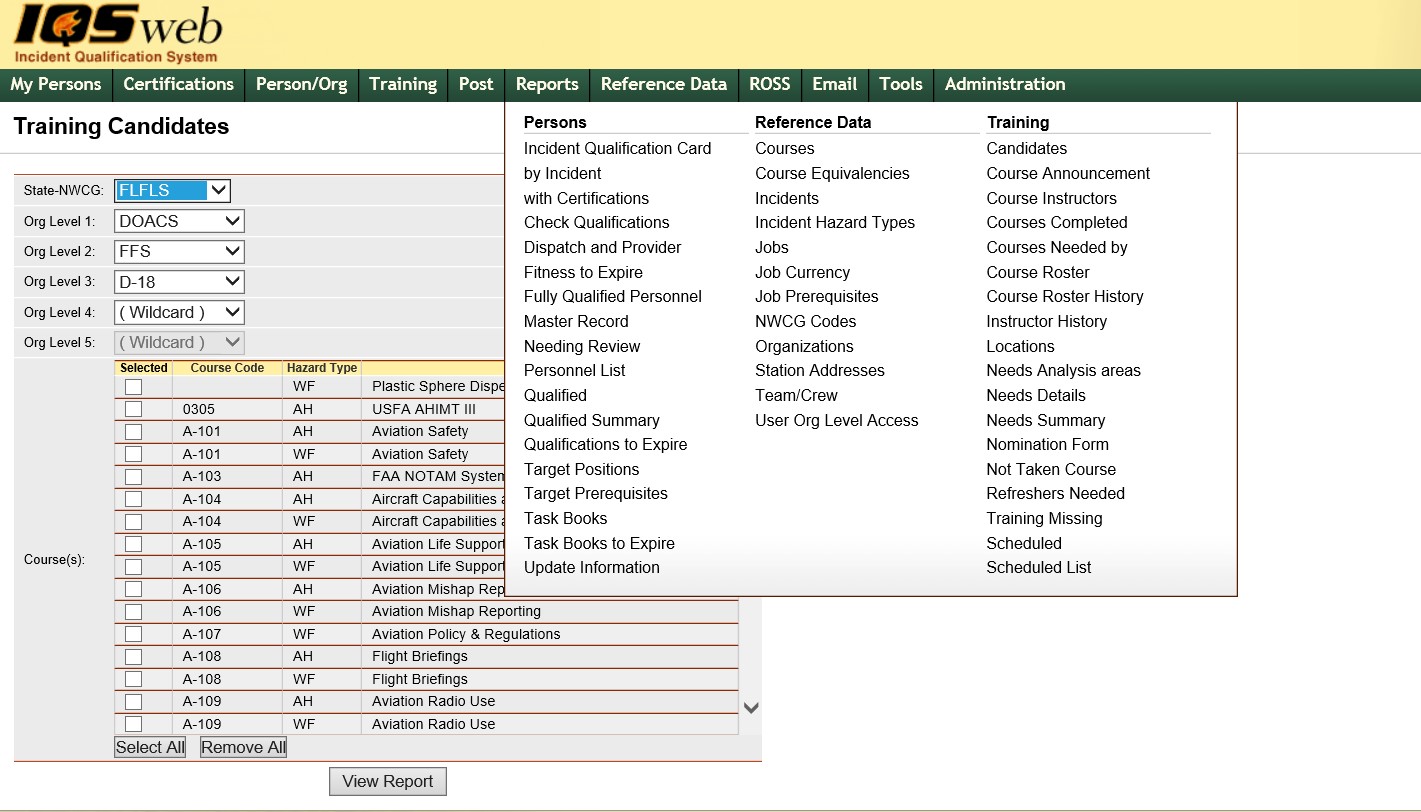This screenshot has width=1421, height=812.
Task: Click the Course Code column header
Action: click(x=227, y=368)
